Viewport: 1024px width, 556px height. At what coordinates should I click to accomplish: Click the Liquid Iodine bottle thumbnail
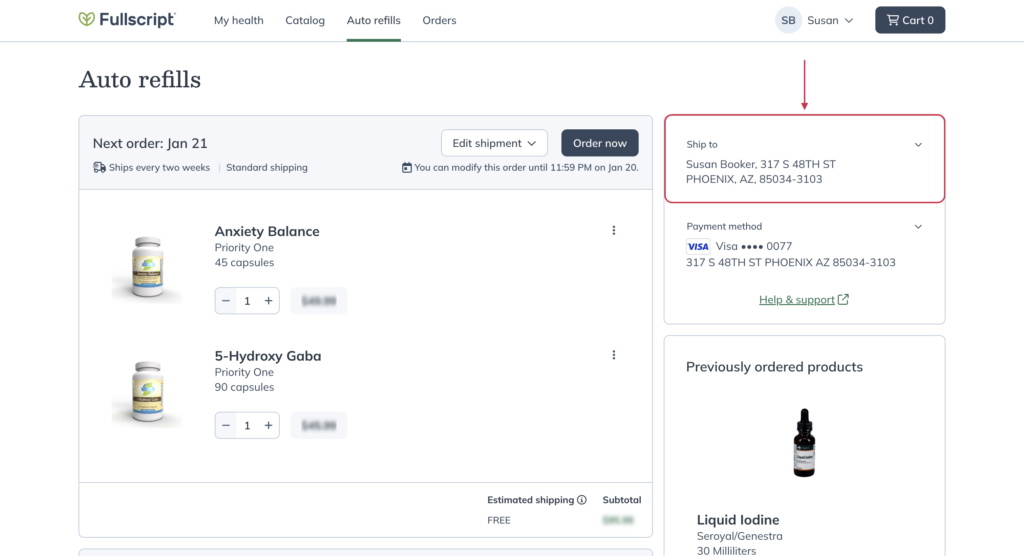click(804, 443)
